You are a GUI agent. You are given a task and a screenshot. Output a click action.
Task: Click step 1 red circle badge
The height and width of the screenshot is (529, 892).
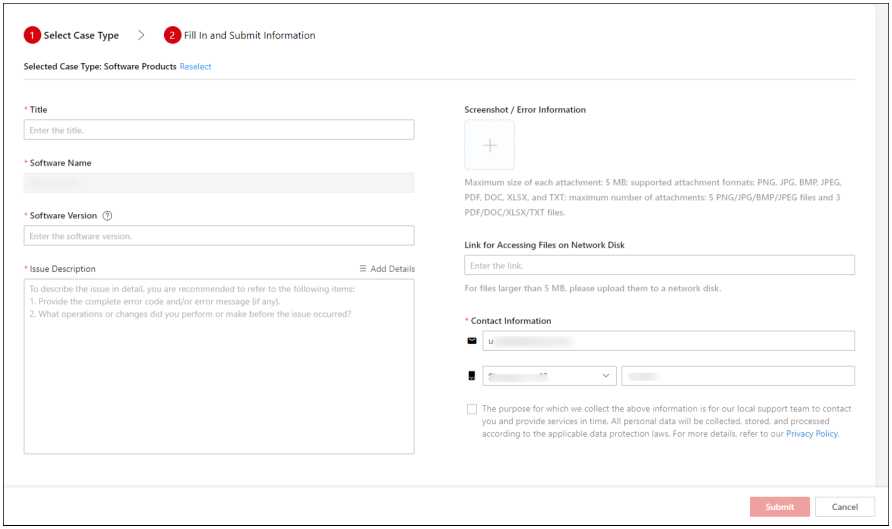(x=32, y=35)
